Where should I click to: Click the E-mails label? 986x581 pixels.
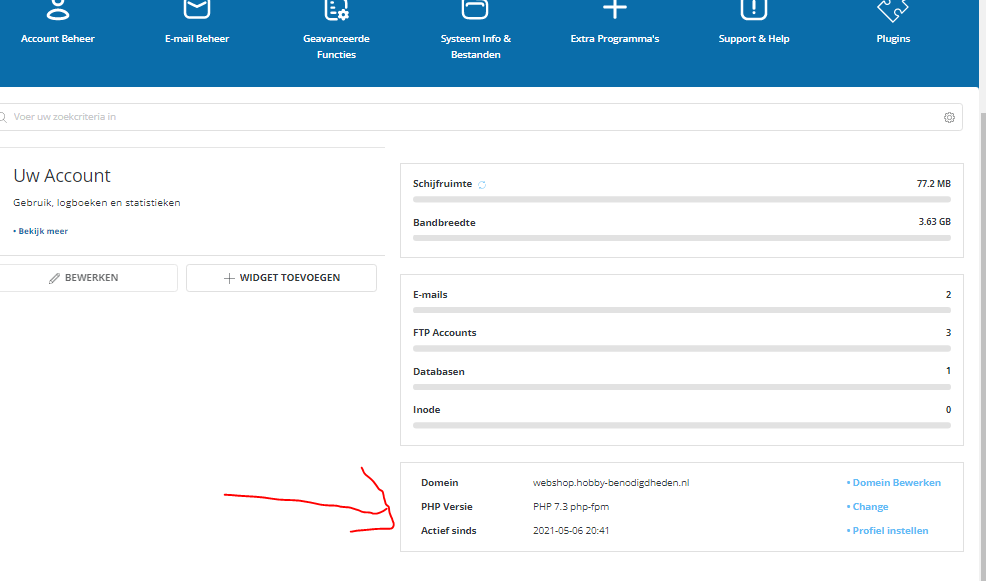(430, 295)
